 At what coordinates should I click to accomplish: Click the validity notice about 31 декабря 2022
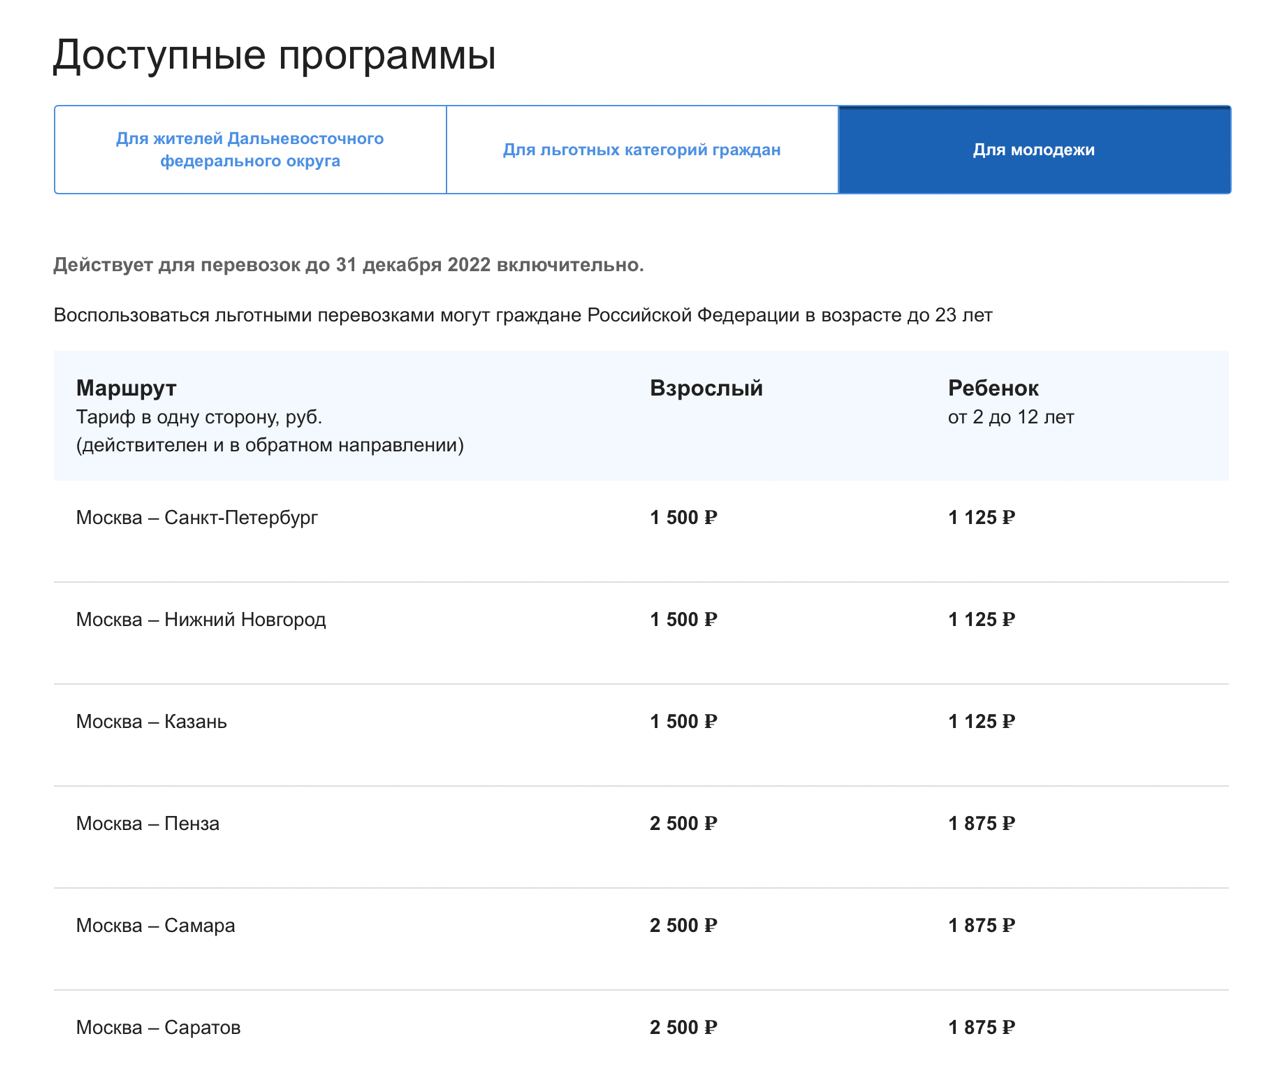coord(348,265)
